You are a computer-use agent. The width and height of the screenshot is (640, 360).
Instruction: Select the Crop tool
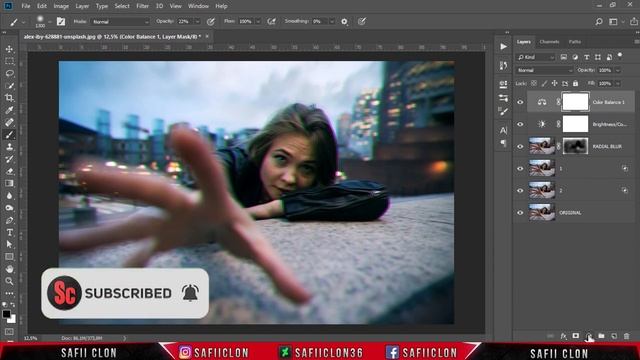(x=9, y=98)
